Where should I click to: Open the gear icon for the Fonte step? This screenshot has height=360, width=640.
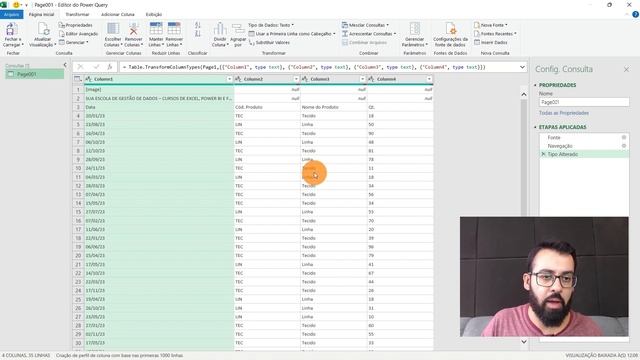[x=624, y=138]
